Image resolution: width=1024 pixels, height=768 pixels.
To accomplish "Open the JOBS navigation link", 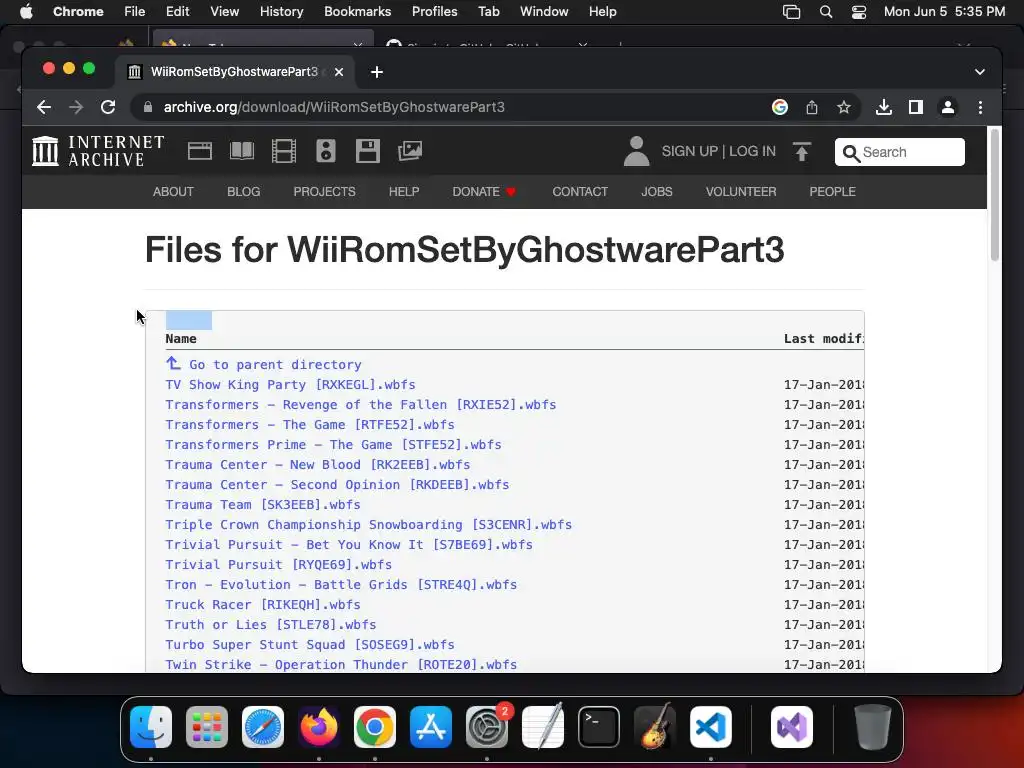I will 656,191.
